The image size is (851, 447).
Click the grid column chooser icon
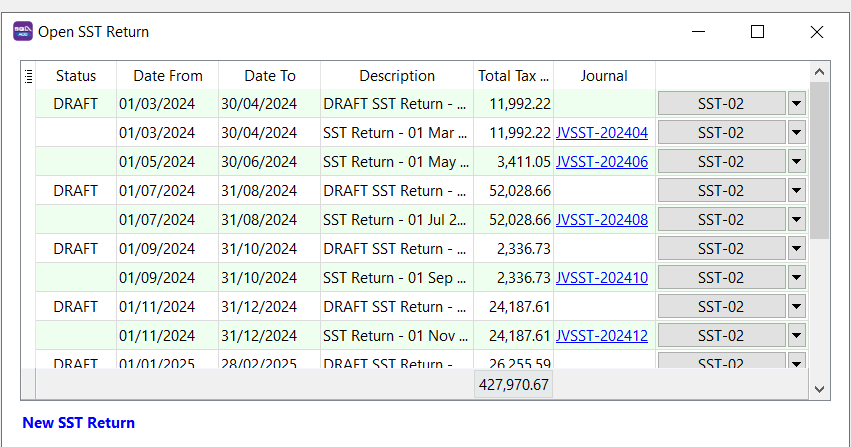coord(28,75)
